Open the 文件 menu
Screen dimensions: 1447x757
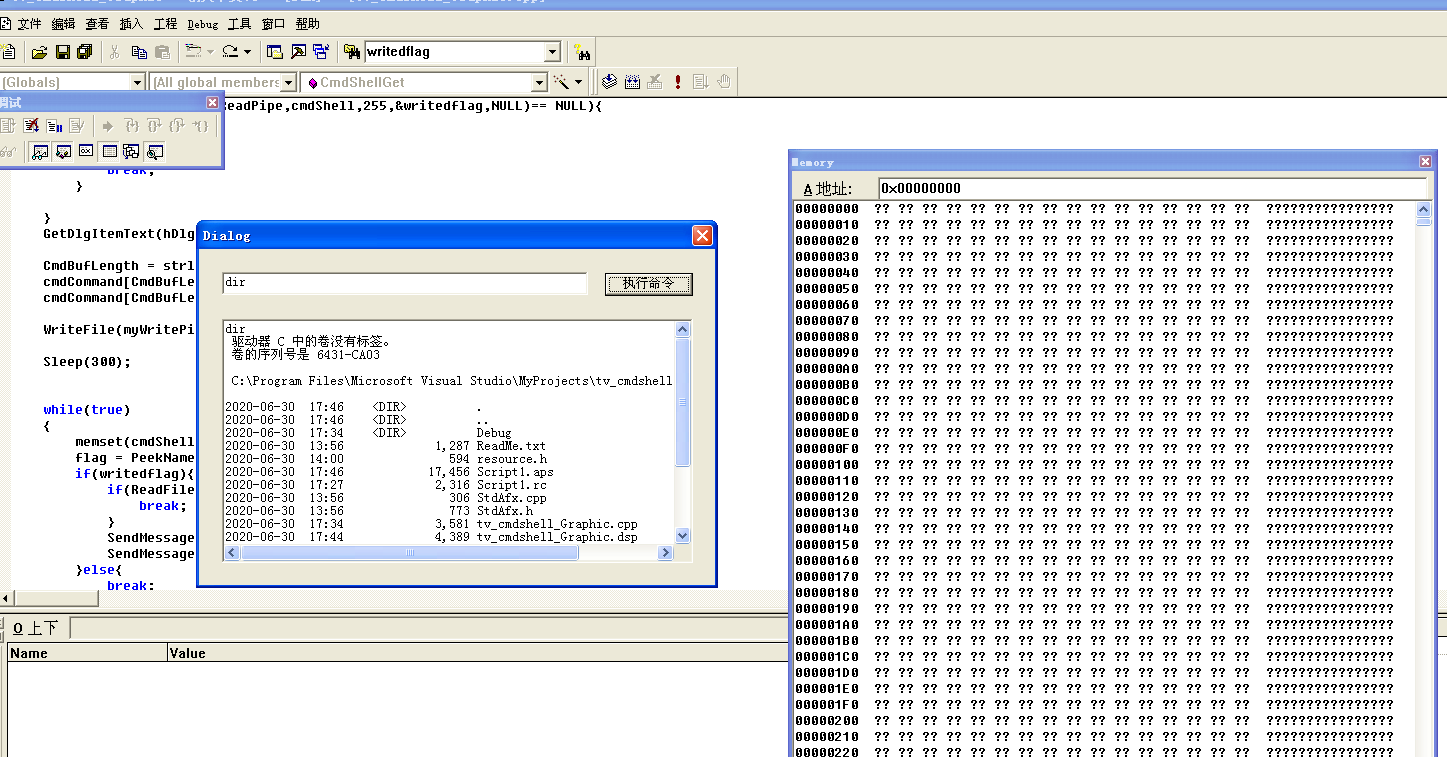coord(29,24)
